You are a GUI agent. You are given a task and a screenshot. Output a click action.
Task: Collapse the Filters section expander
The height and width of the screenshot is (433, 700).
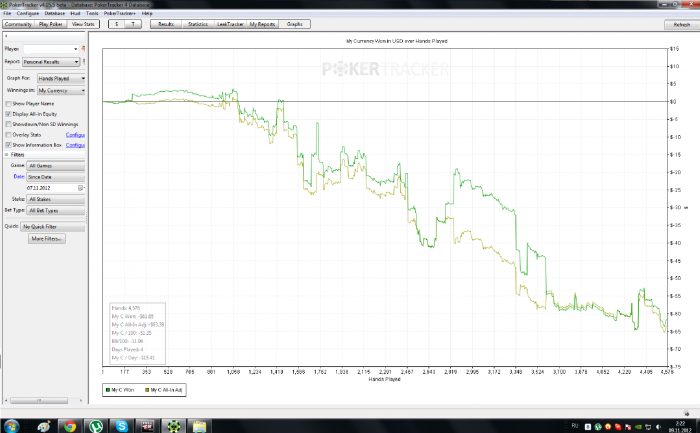click(7, 154)
